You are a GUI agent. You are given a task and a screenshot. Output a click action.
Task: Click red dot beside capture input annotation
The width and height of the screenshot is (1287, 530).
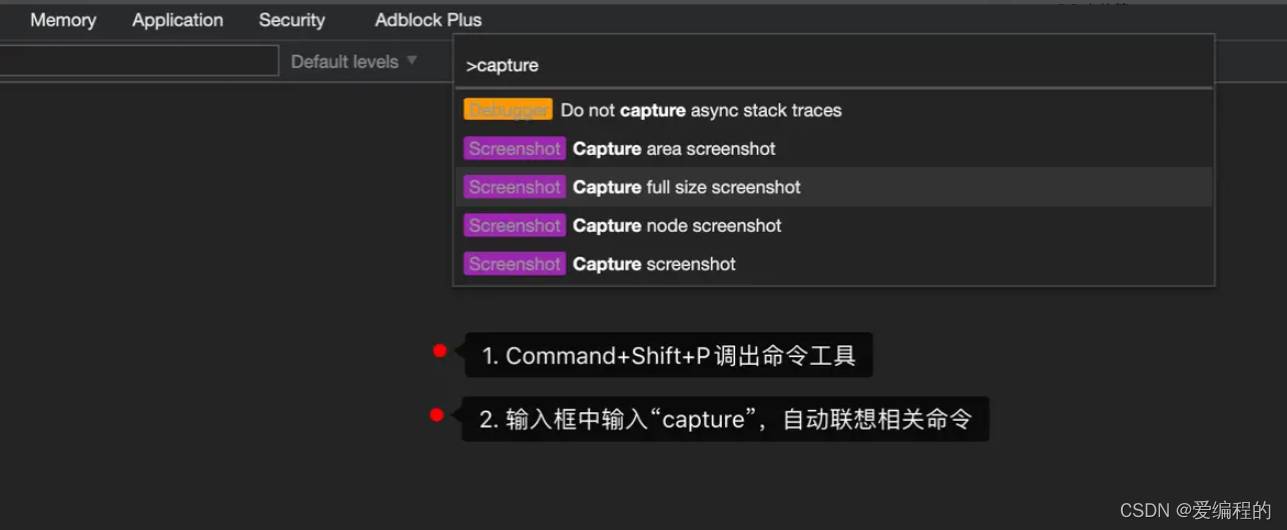click(x=436, y=415)
